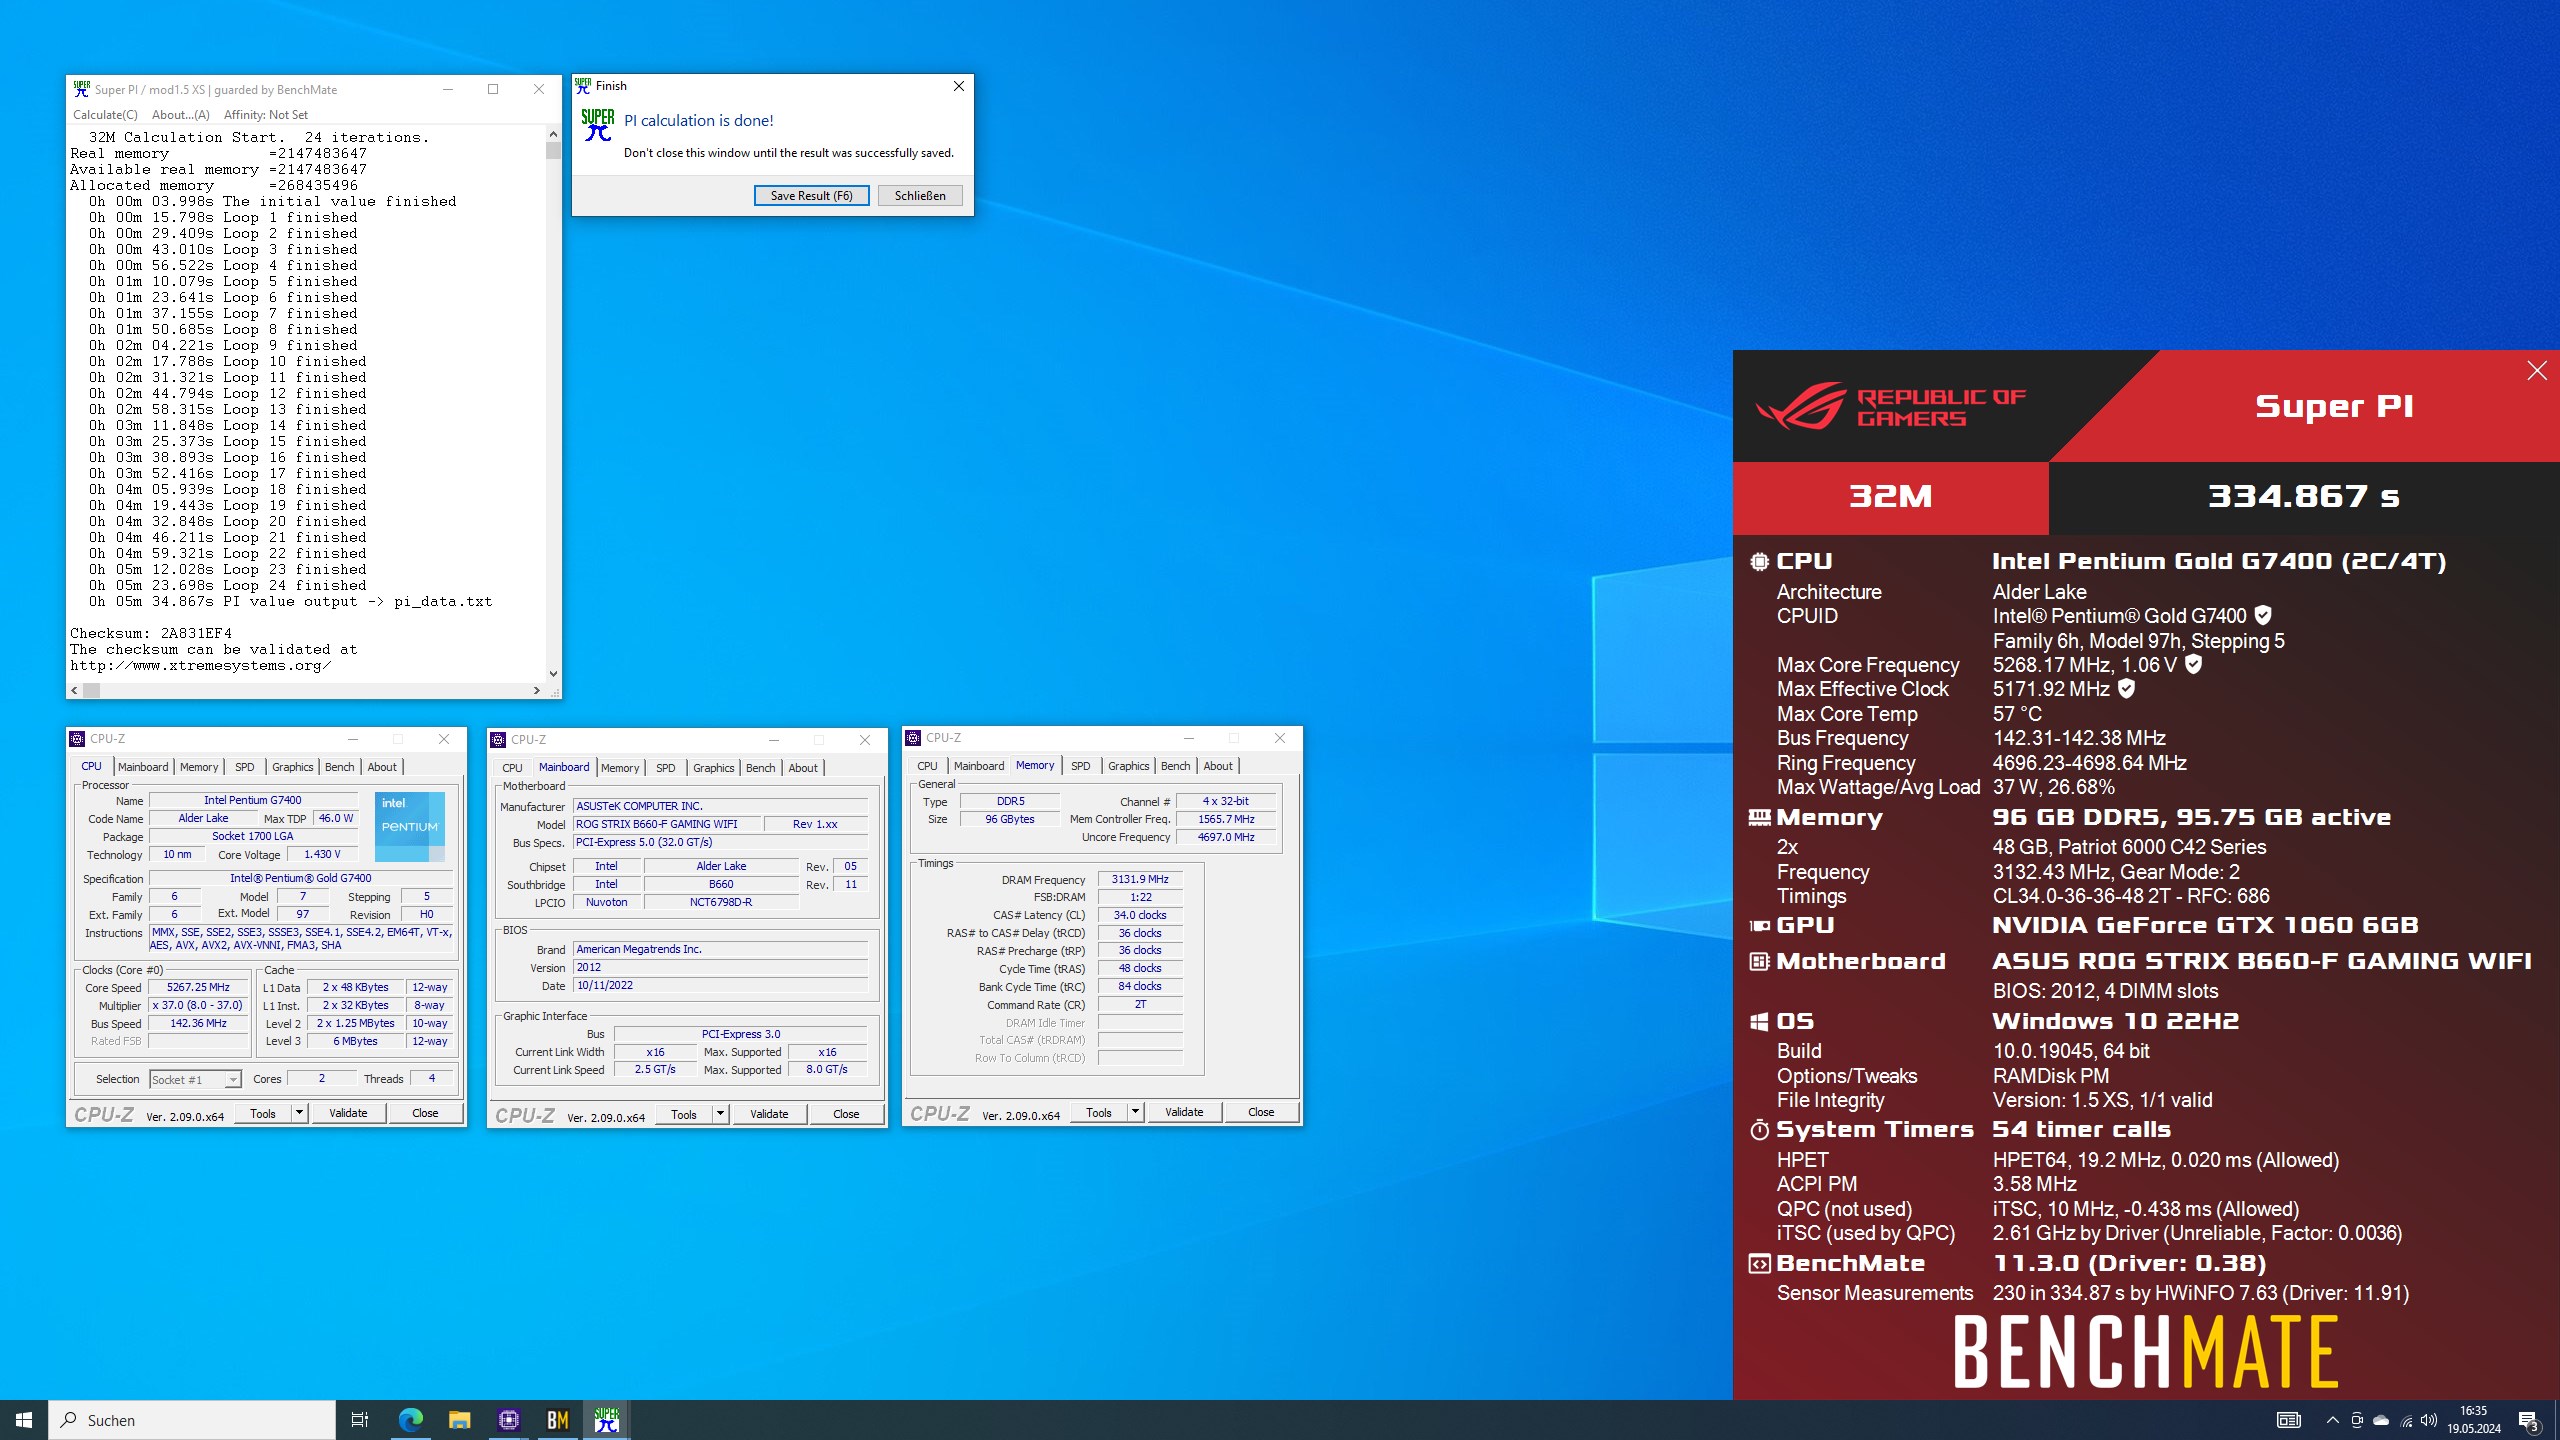The height and width of the screenshot is (1440, 2560).
Task: Switch to Mainboard tab in left CPU-Z window
Action: tap(143, 767)
